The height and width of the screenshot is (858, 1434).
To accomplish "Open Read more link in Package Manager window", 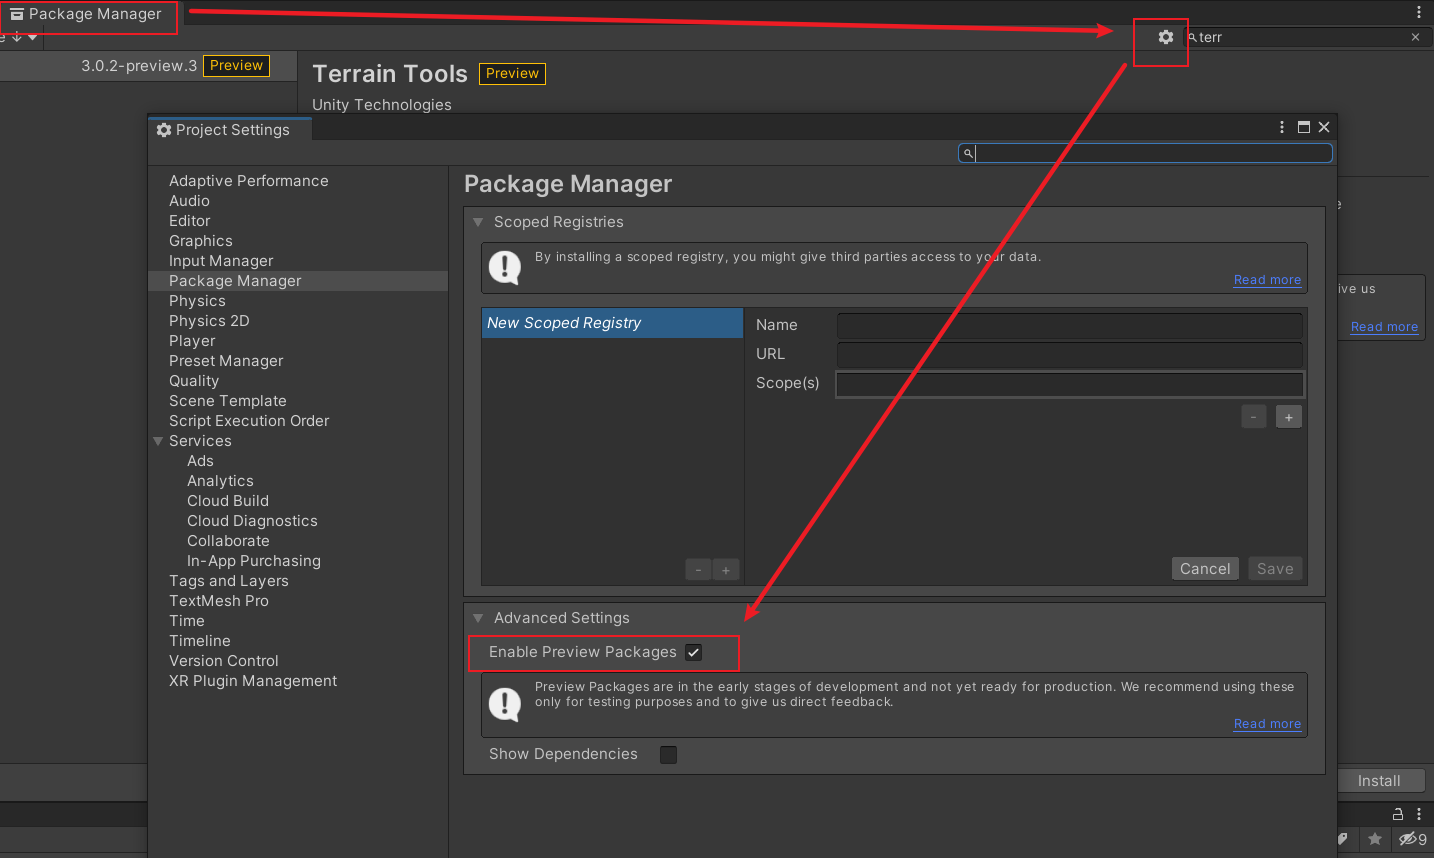I will 1384,327.
